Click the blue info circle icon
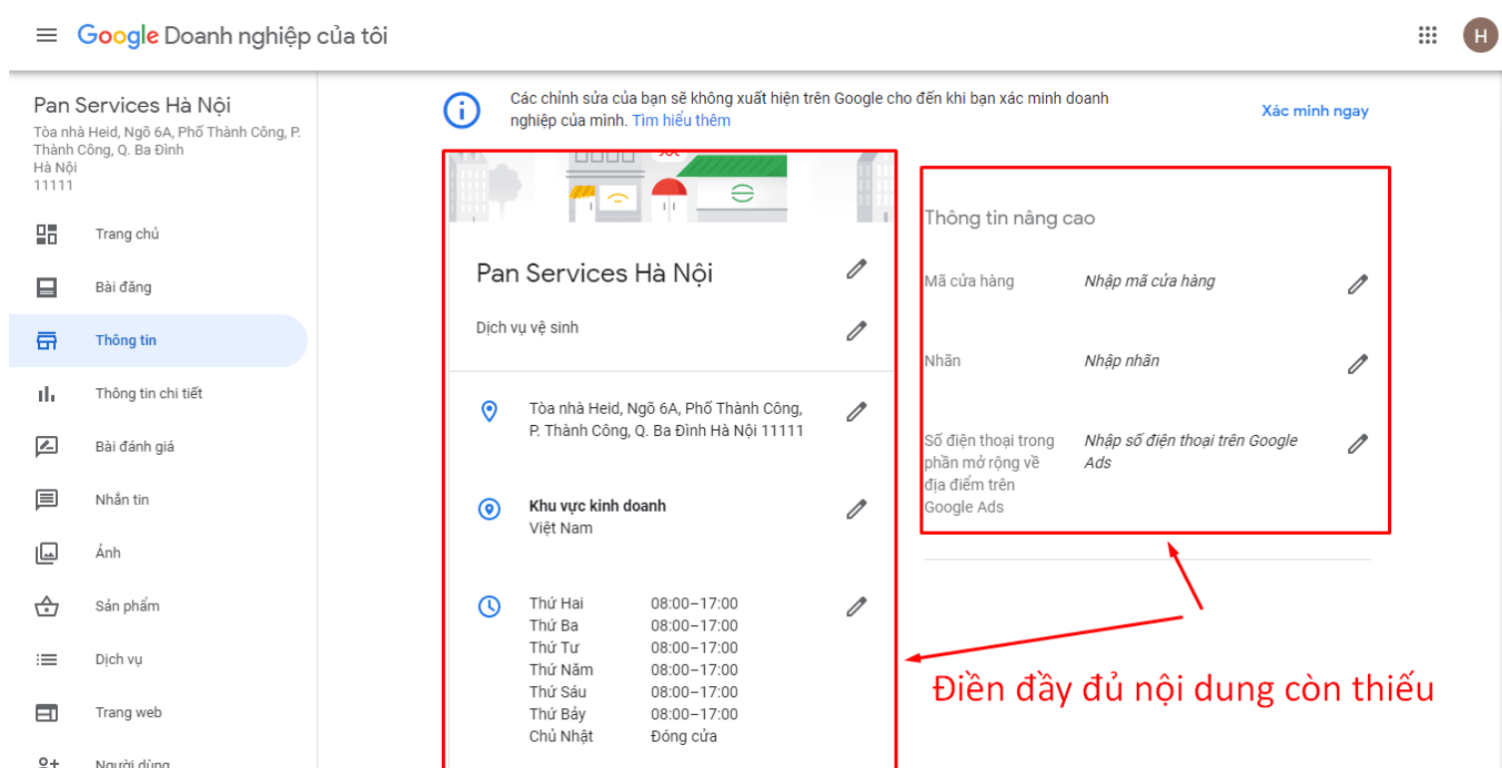1502x768 pixels. tap(461, 111)
